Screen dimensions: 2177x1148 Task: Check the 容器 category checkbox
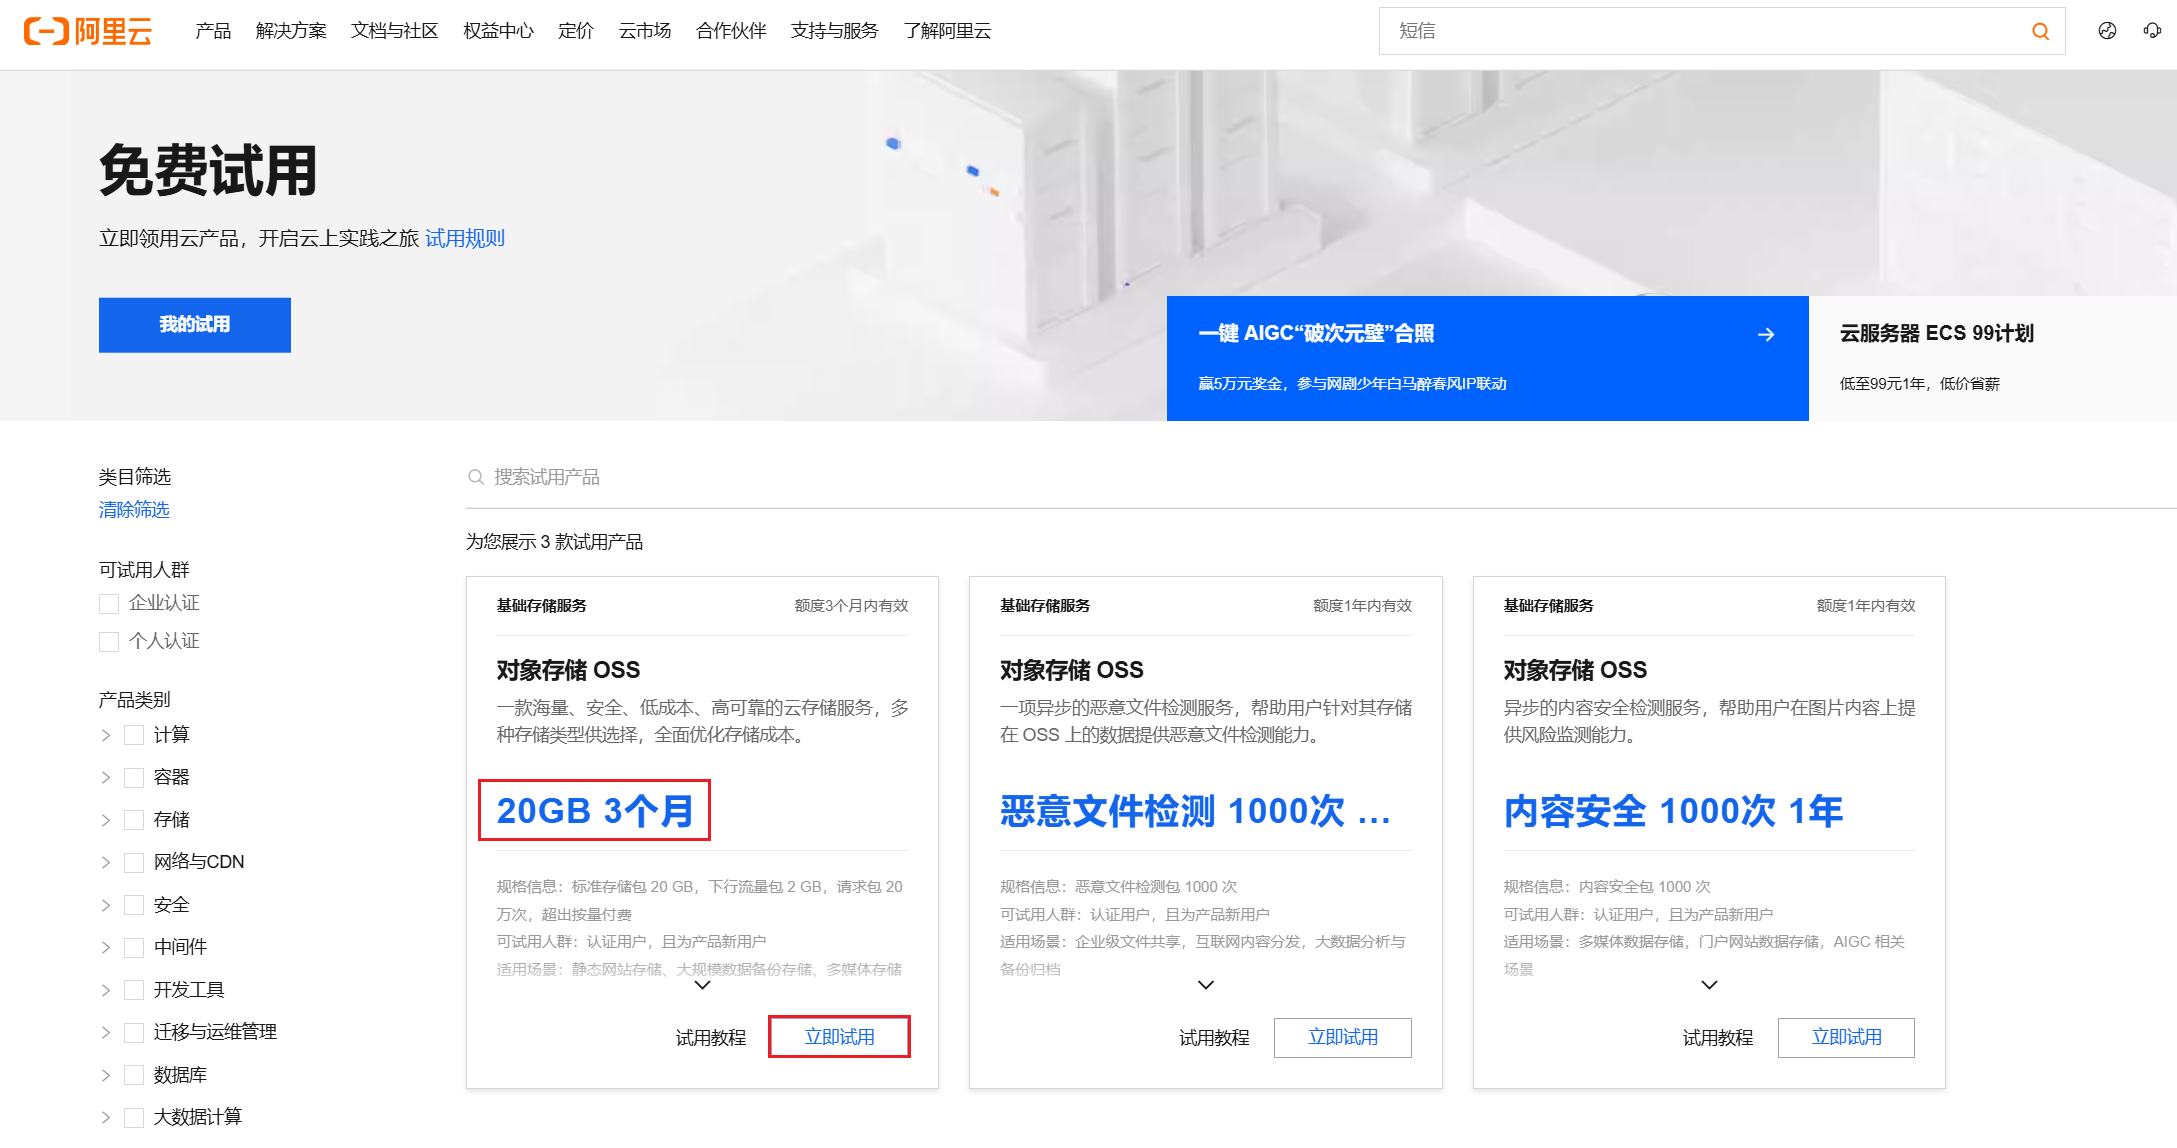[134, 778]
